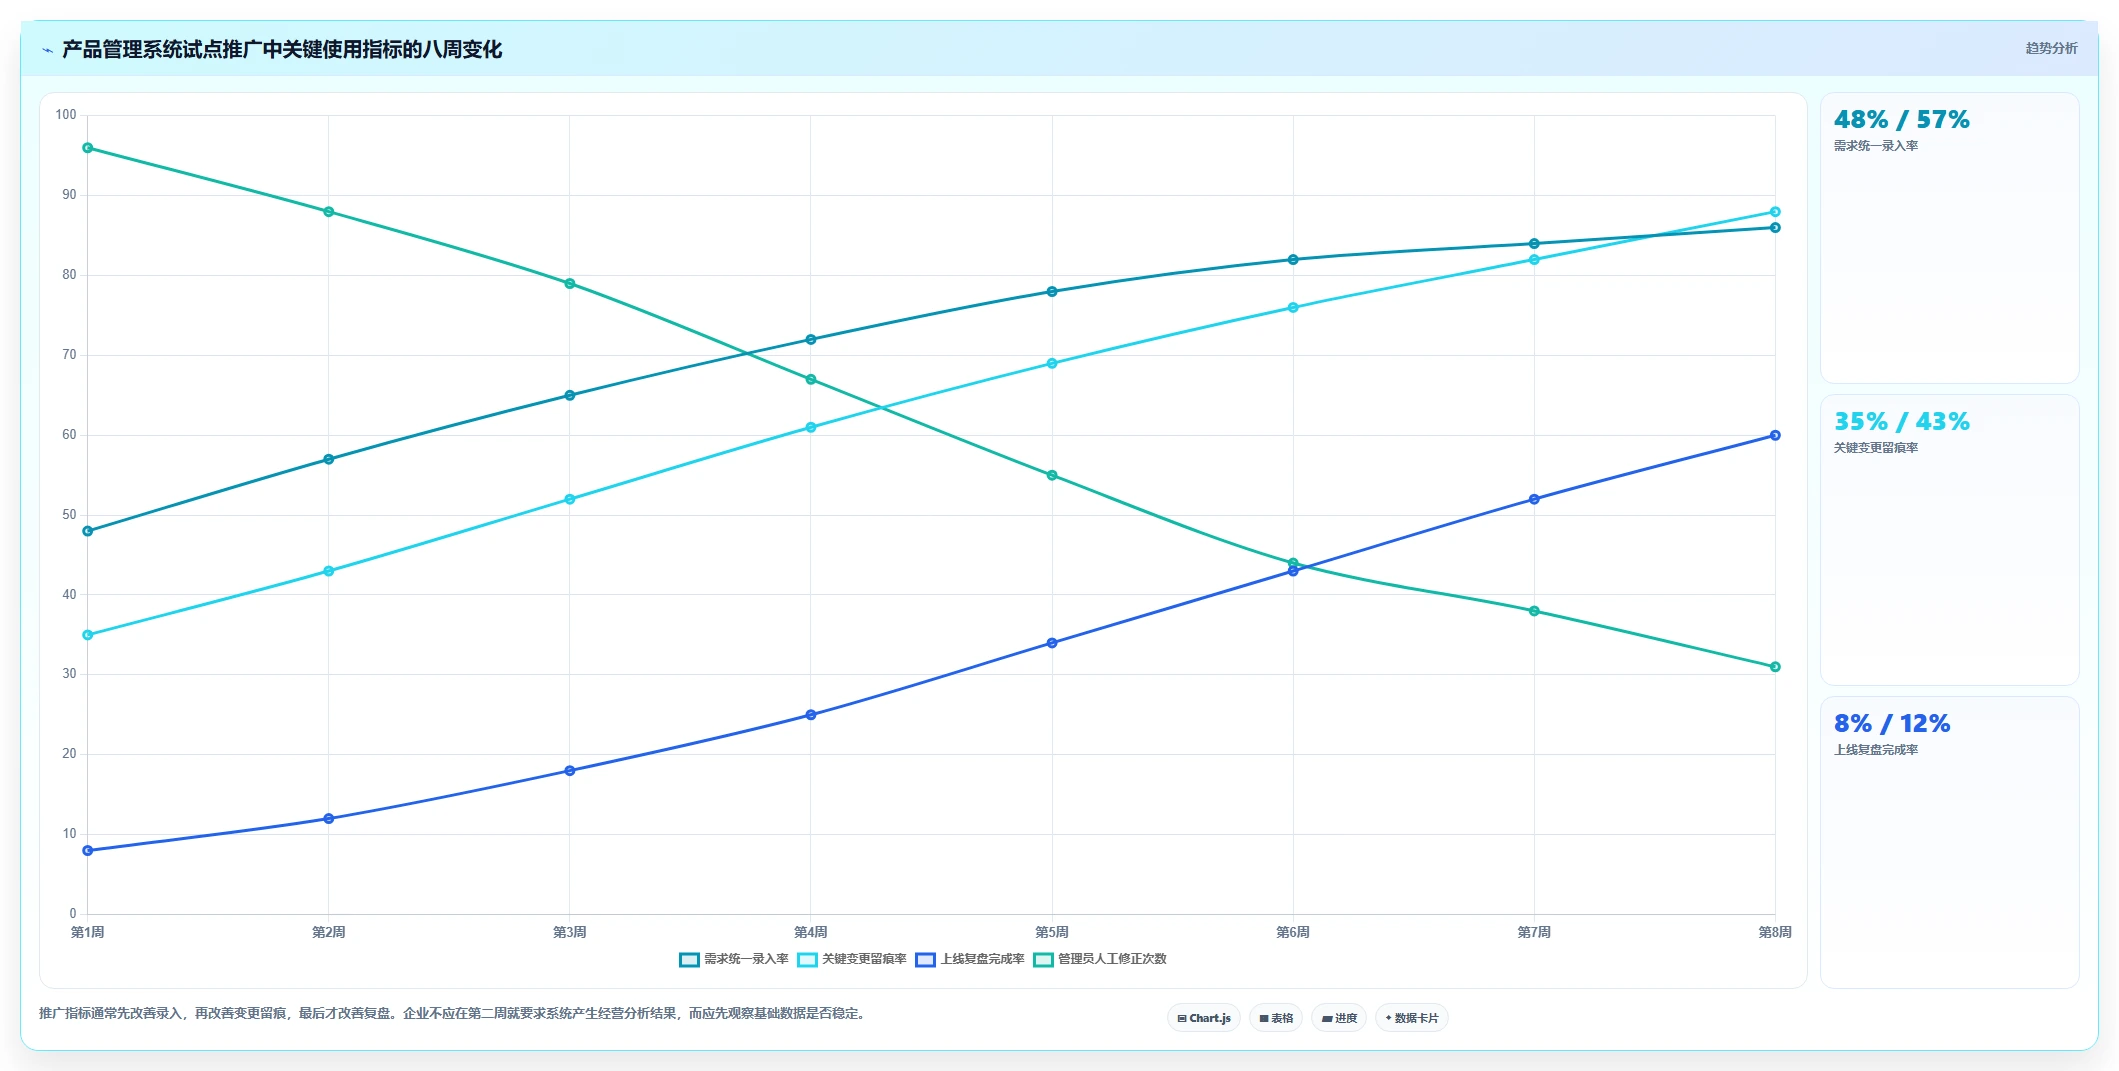Click the 第8周 point on the 关键变更留痕率 line at 88
This screenshot has width=2119, height=1071.
[x=1775, y=212]
